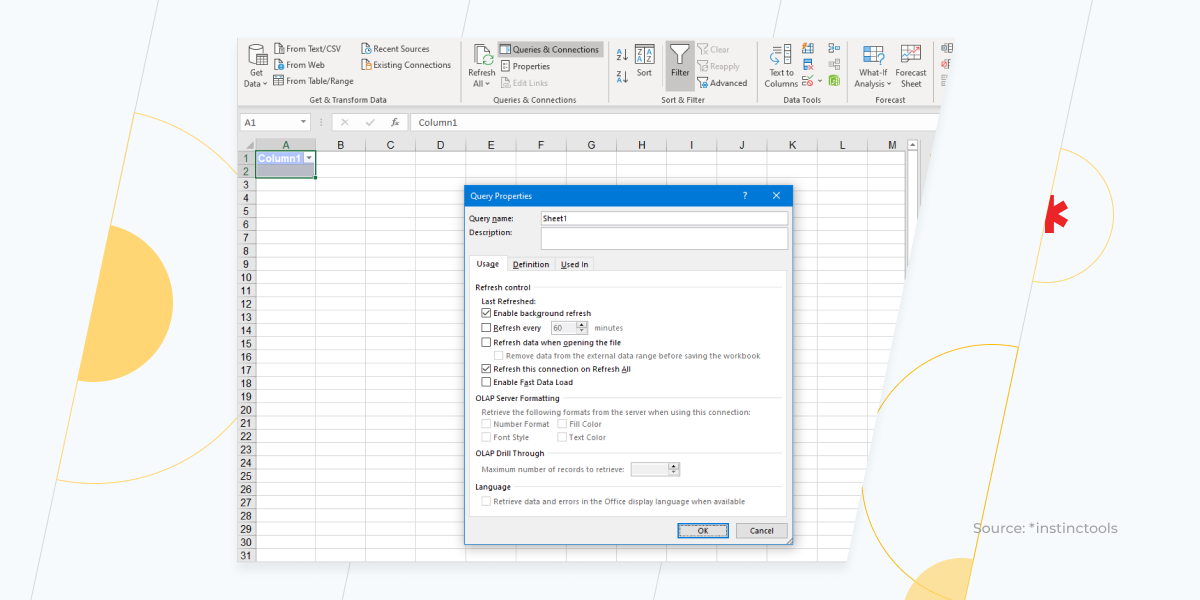Sort Z to A descending
This screenshot has height=600, width=1200.
tap(622, 76)
